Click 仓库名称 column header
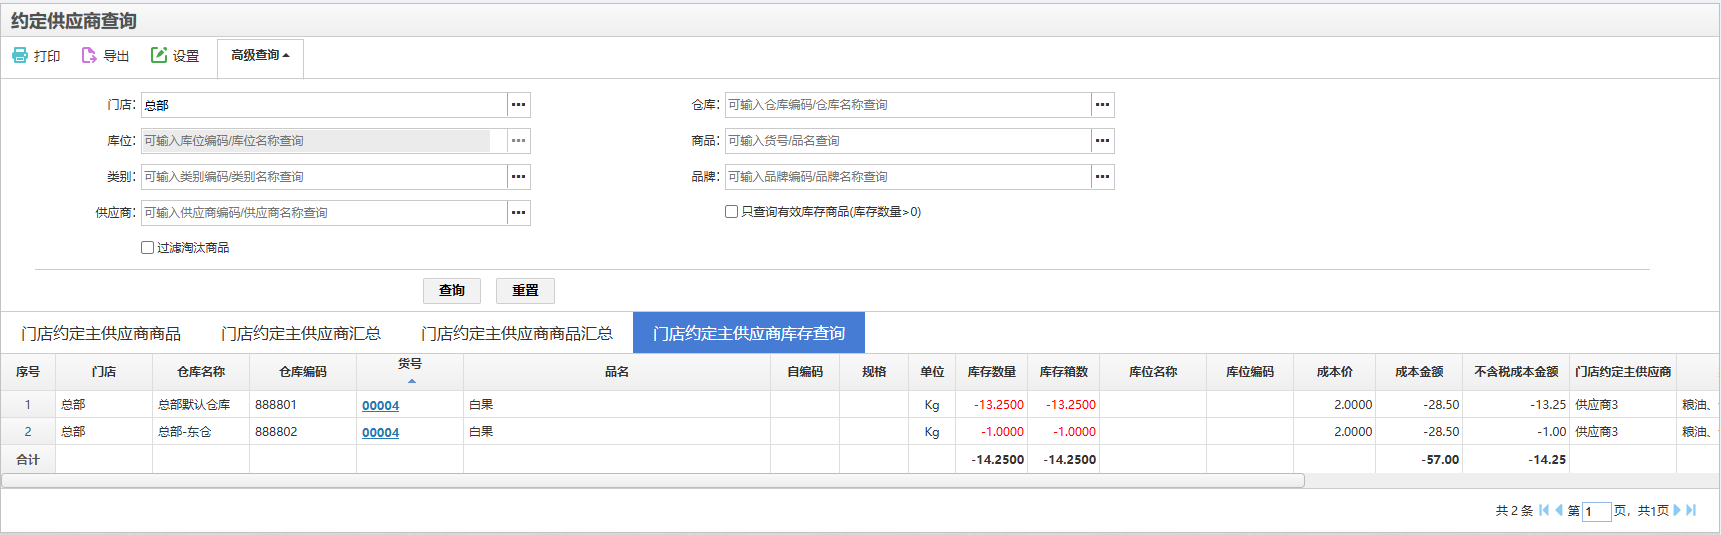Viewport: 1721px width, 535px height. click(201, 372)
